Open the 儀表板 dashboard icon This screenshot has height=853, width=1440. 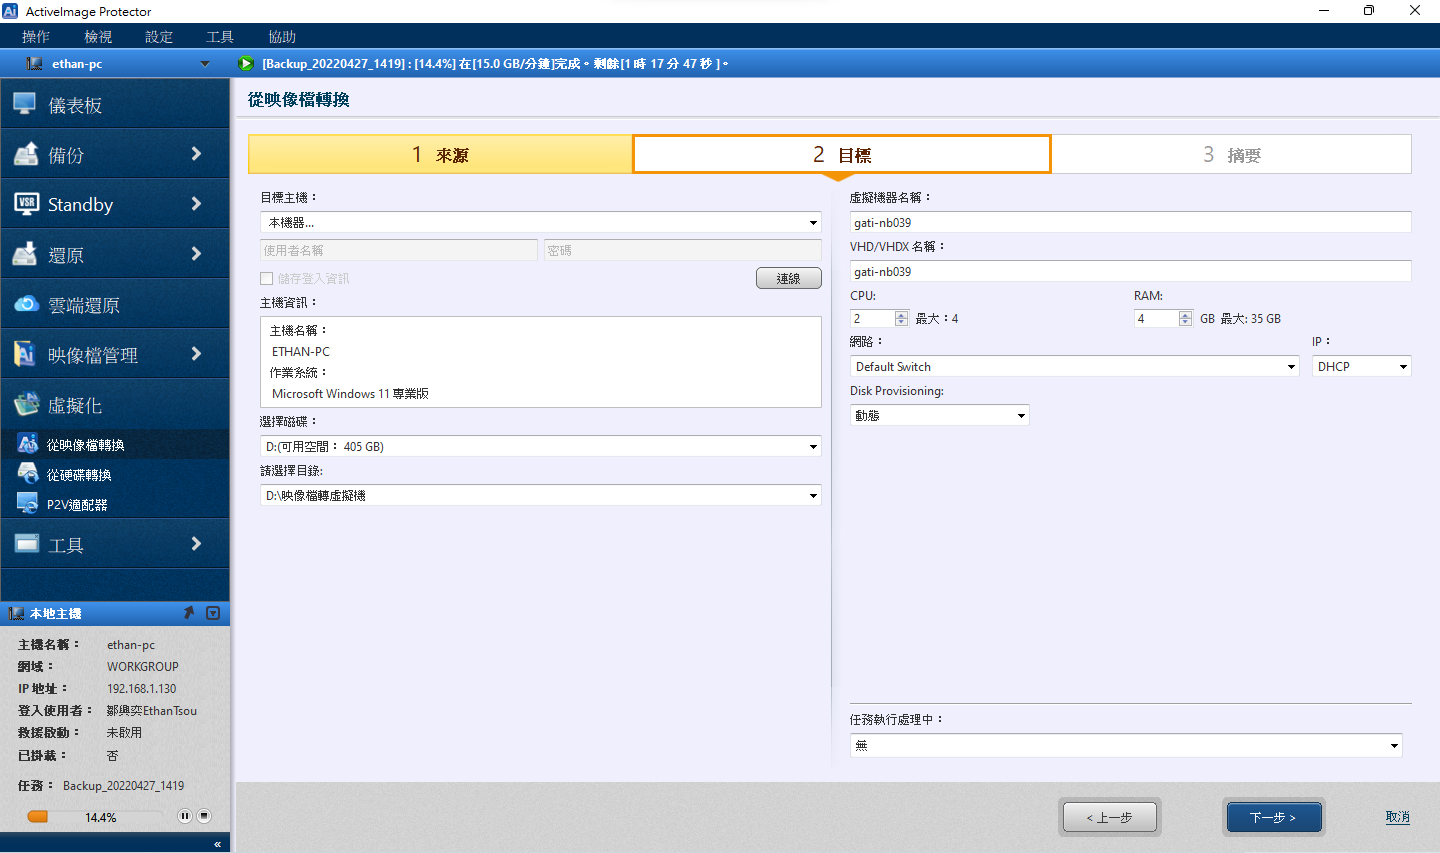coord(25,104)
